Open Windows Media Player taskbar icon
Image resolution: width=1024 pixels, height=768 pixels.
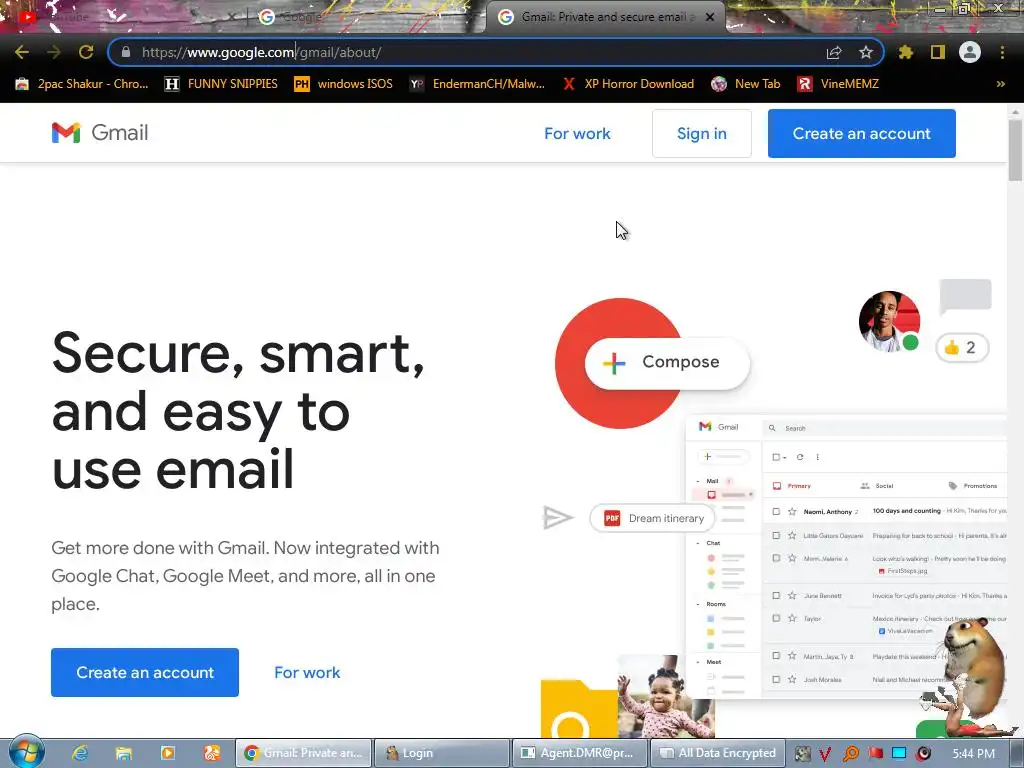pos(168,753)
